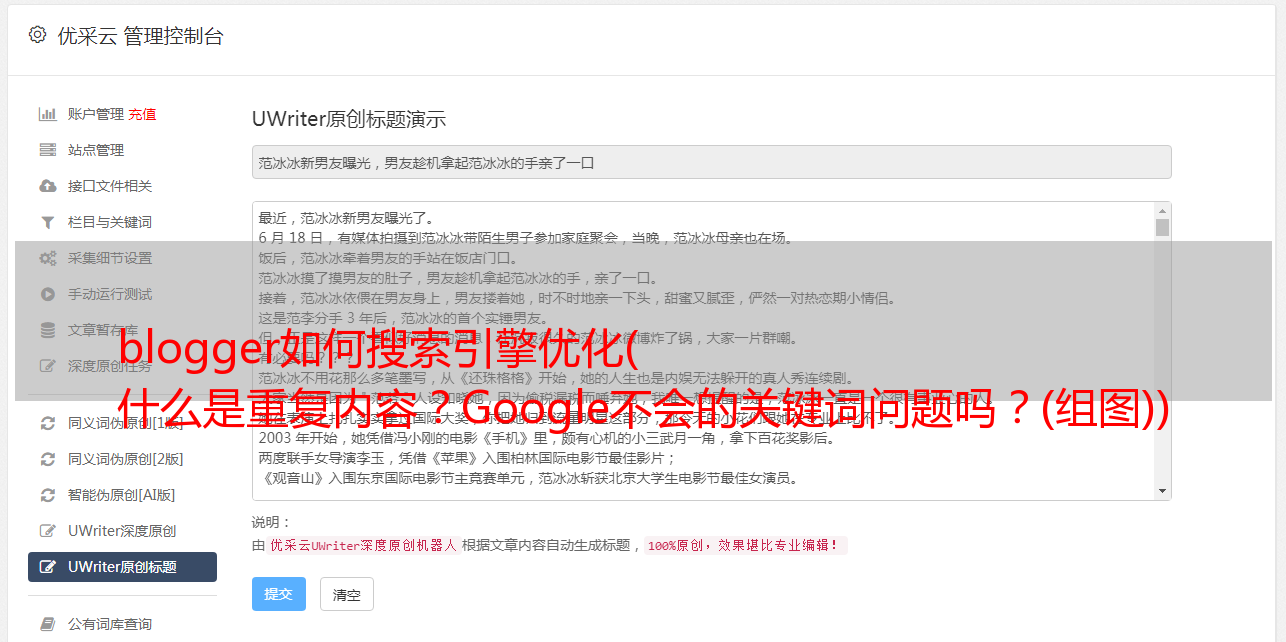Viewport: 1286px width, 642px height.
Task: Click the cloud upload icon for 接口文件相关
Action: (x=47, y=186)
